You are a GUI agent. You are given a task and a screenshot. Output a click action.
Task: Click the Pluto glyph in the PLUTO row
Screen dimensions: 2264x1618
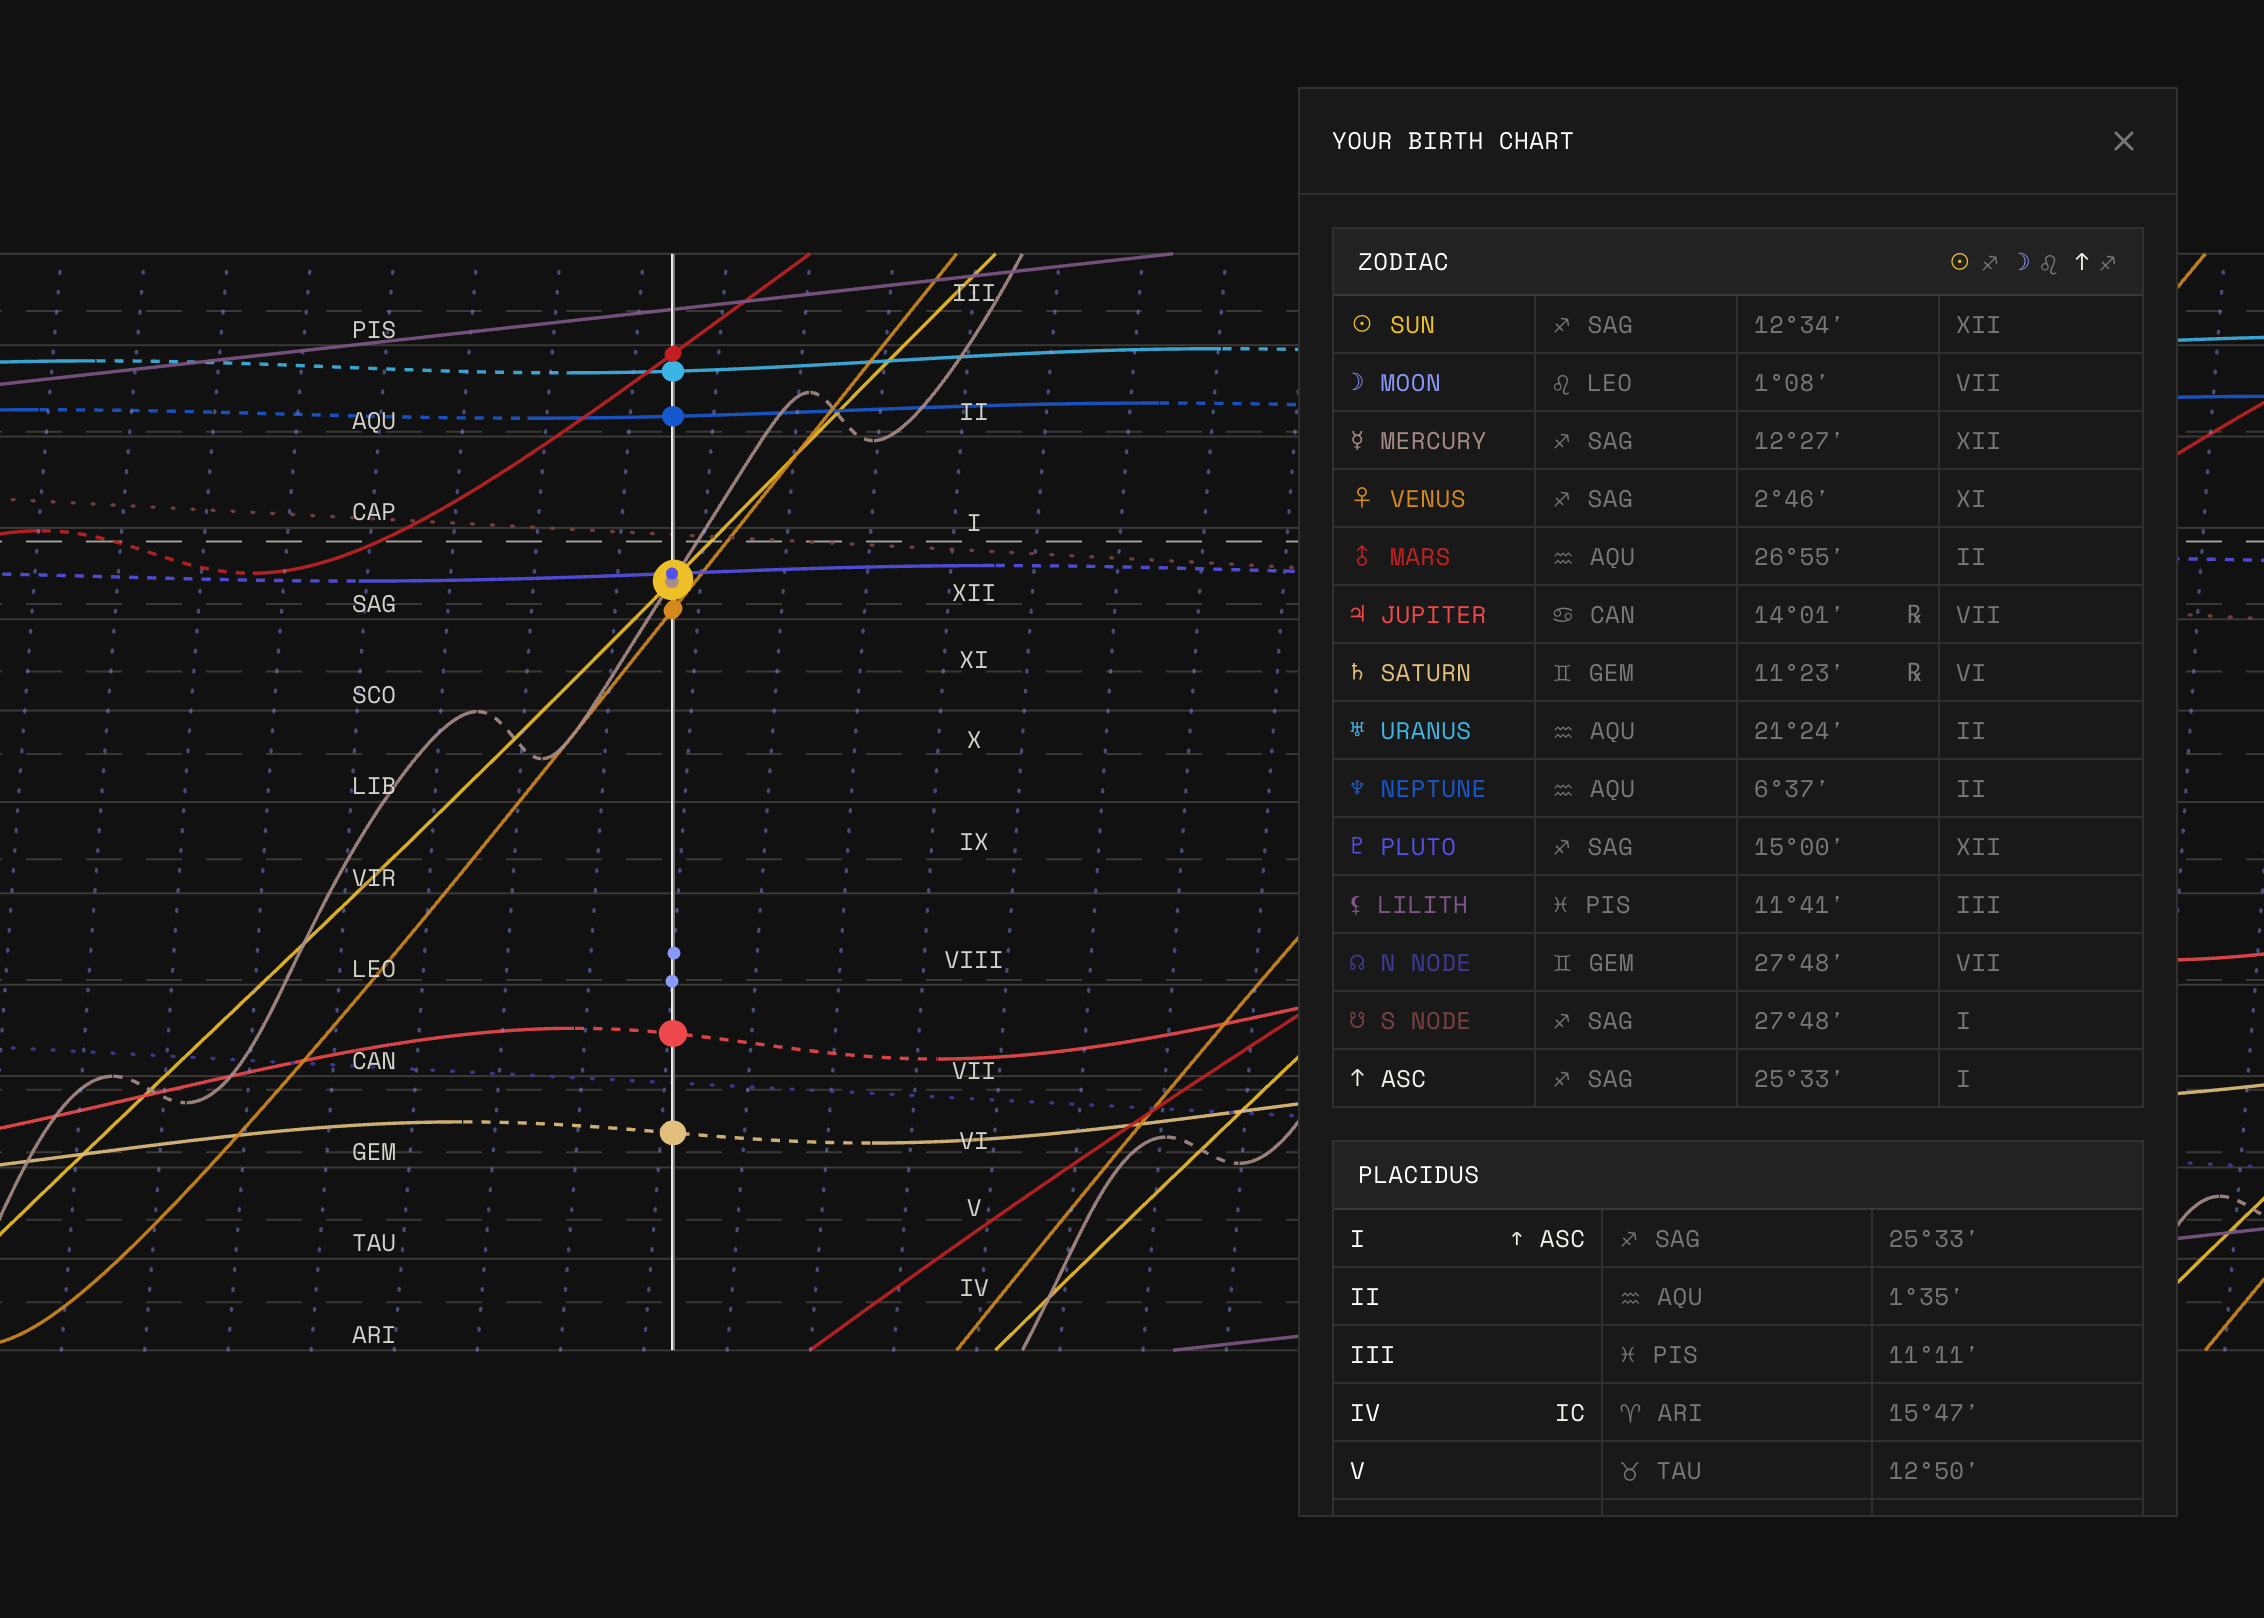point(1357,845)
